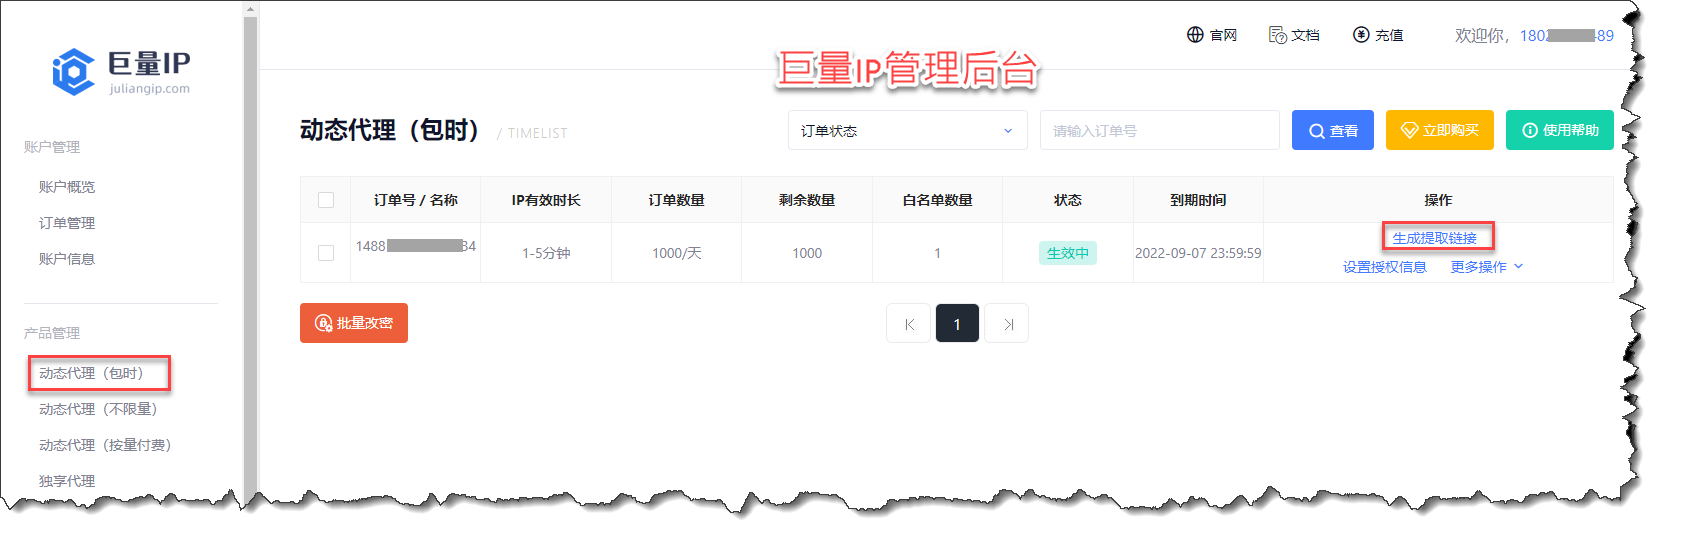The height and width of the screenshot is (533, 1684).
Task: Click the 巨量IP logo icon
Action: [x=73, y=72]
